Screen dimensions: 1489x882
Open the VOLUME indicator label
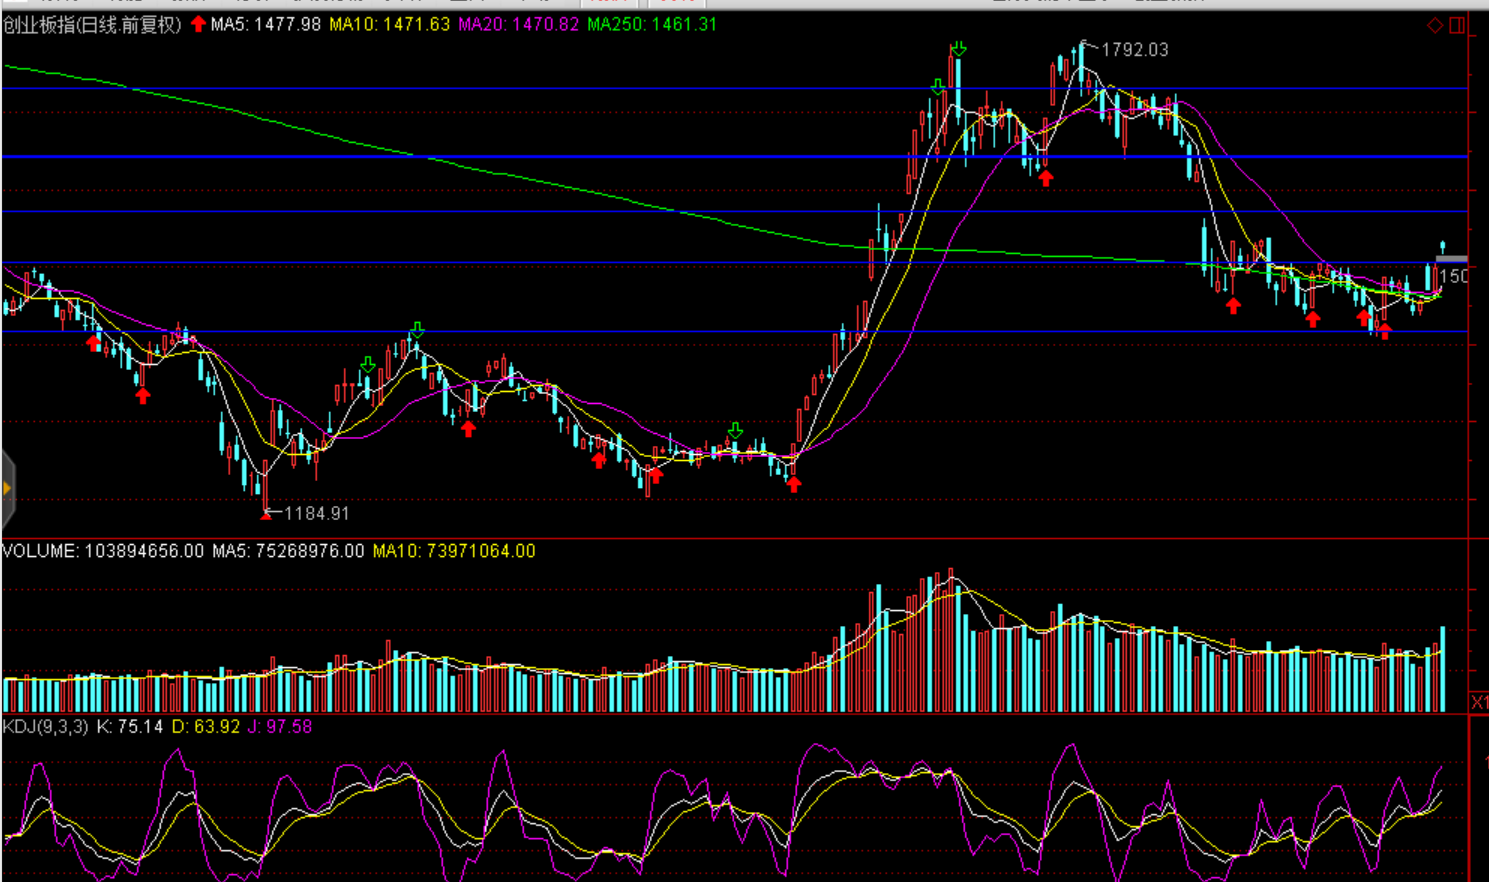(x=103, y=551)
